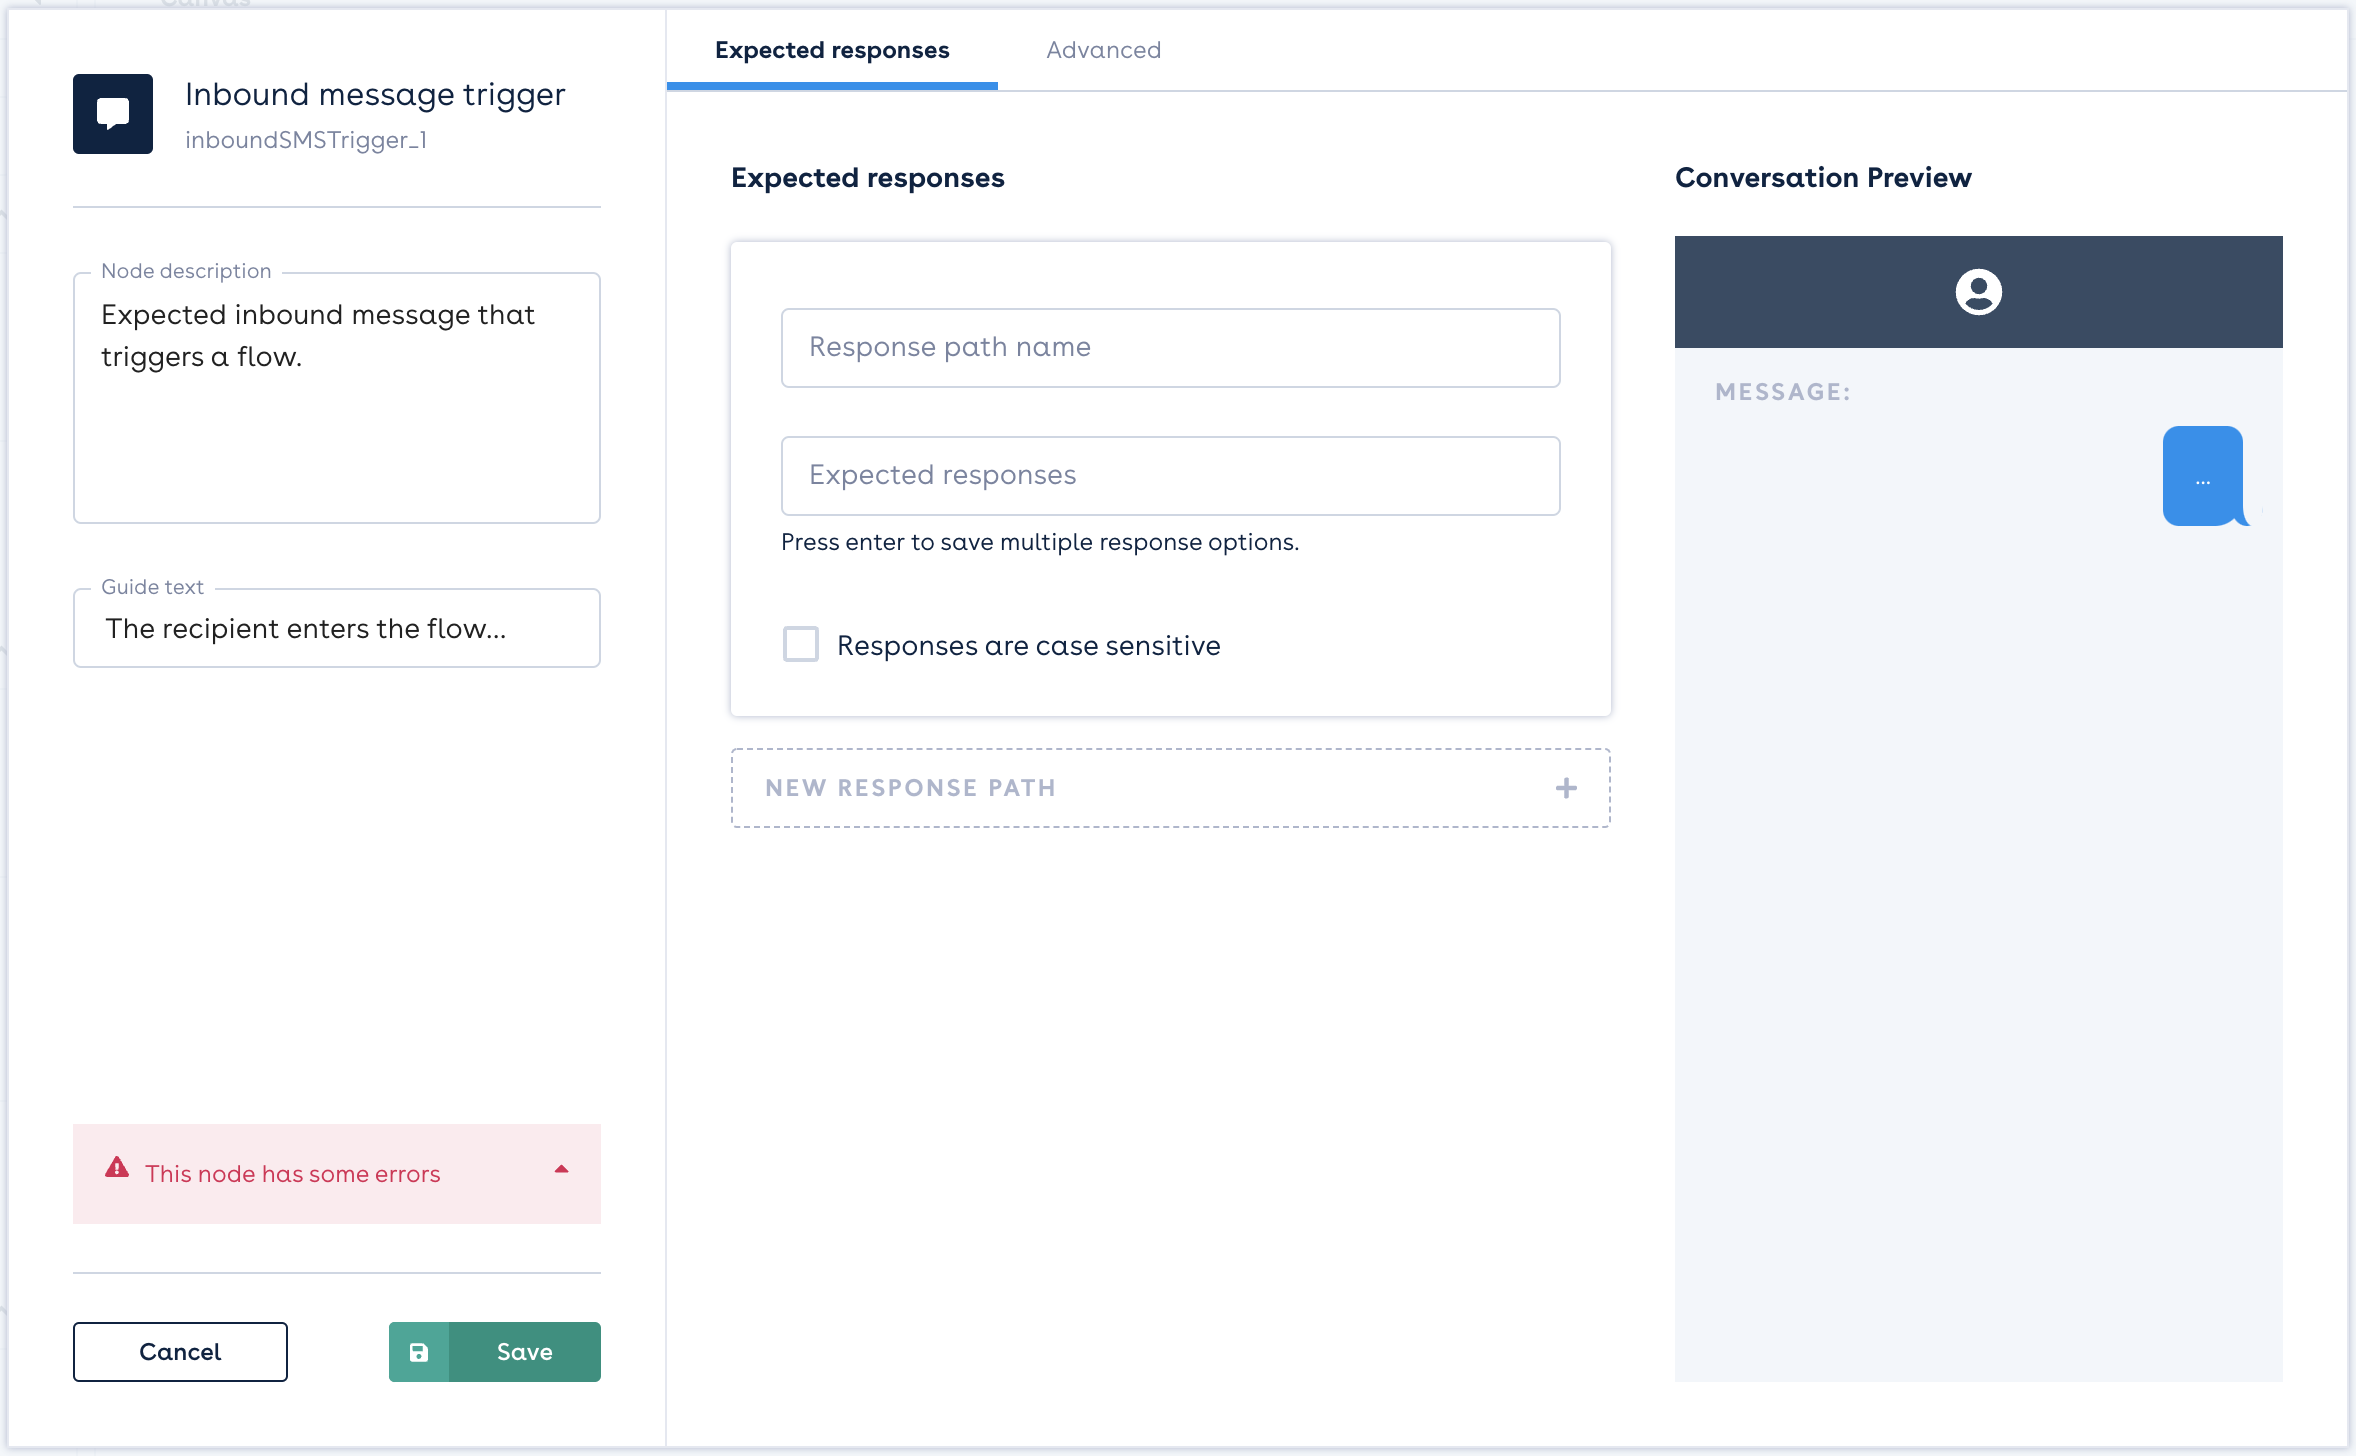Click the red warning triangle icon

point(117,1168)
